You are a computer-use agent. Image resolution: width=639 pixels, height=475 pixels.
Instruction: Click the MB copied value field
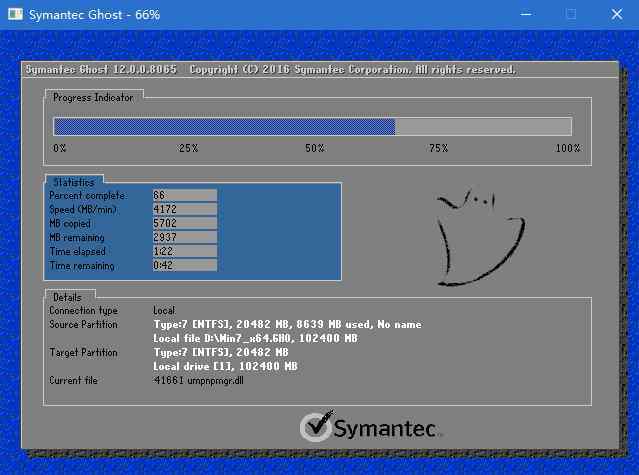click(184, 223)
